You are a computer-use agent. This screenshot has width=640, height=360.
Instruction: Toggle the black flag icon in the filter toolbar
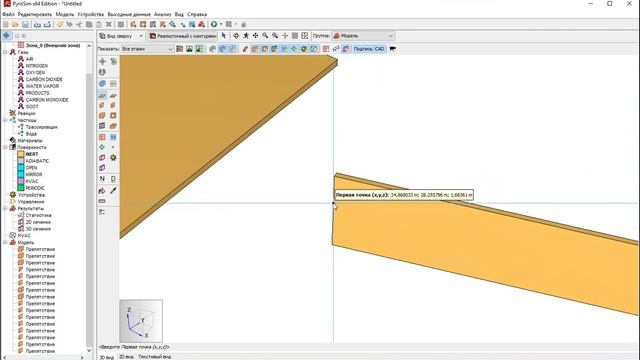[393, 49]
